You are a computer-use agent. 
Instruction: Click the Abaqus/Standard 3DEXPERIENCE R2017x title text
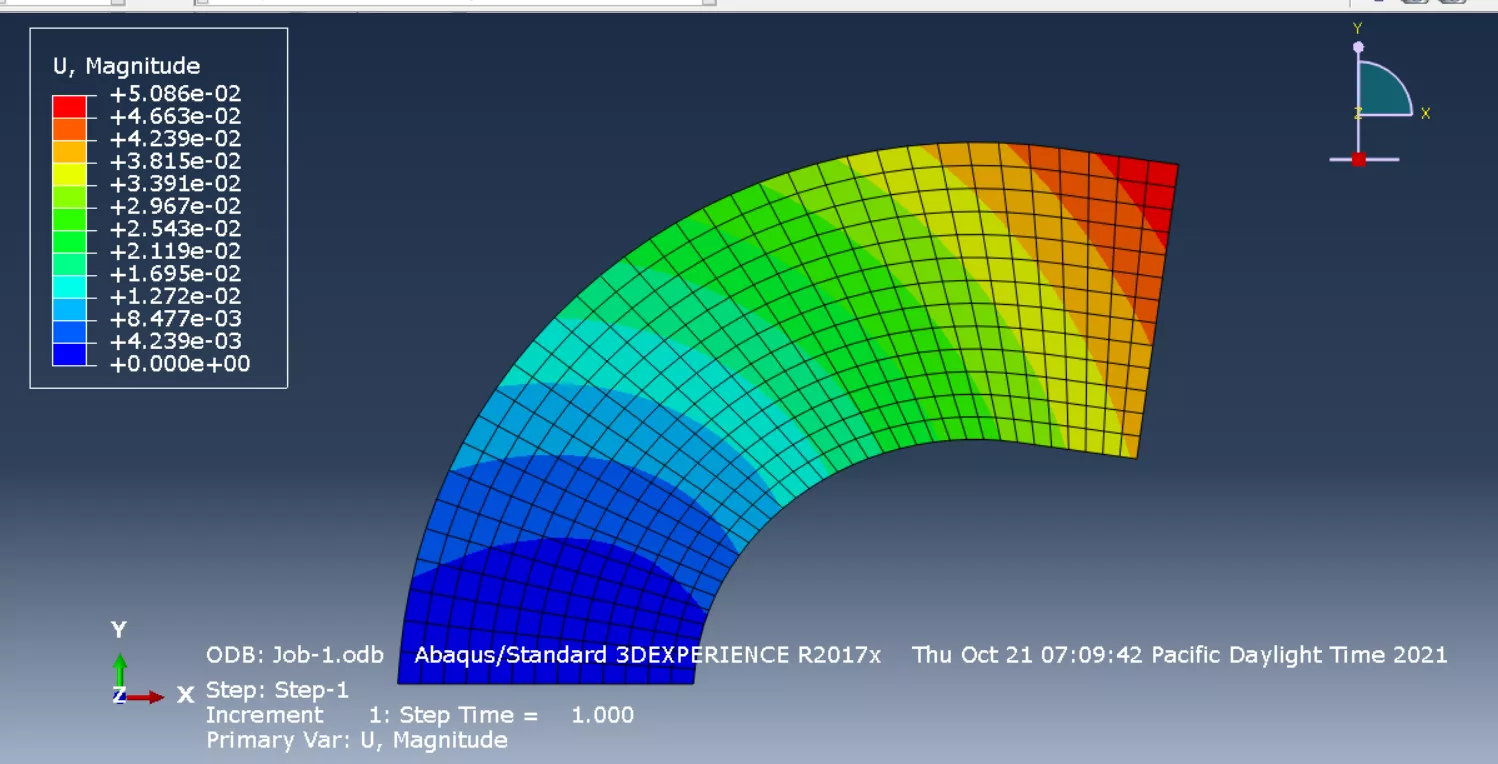coord(647,655)
